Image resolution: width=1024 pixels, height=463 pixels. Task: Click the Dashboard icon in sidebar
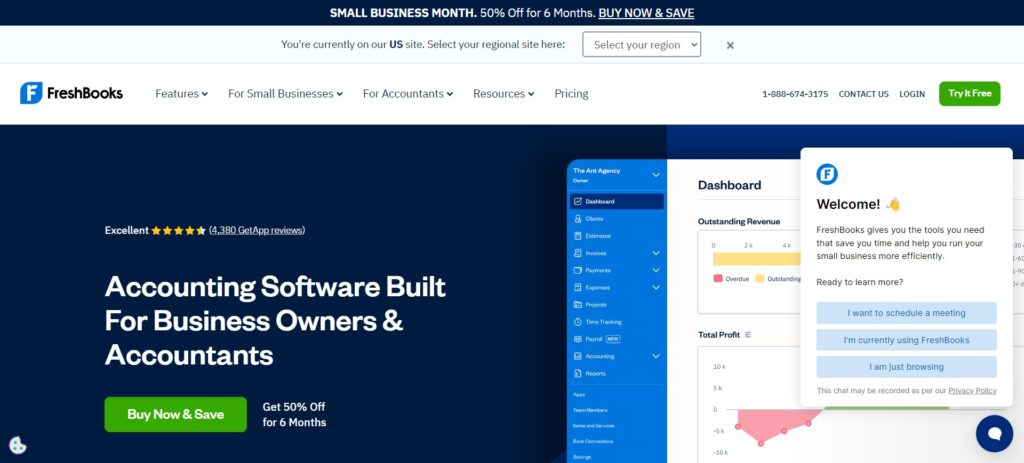coord(577,202)
